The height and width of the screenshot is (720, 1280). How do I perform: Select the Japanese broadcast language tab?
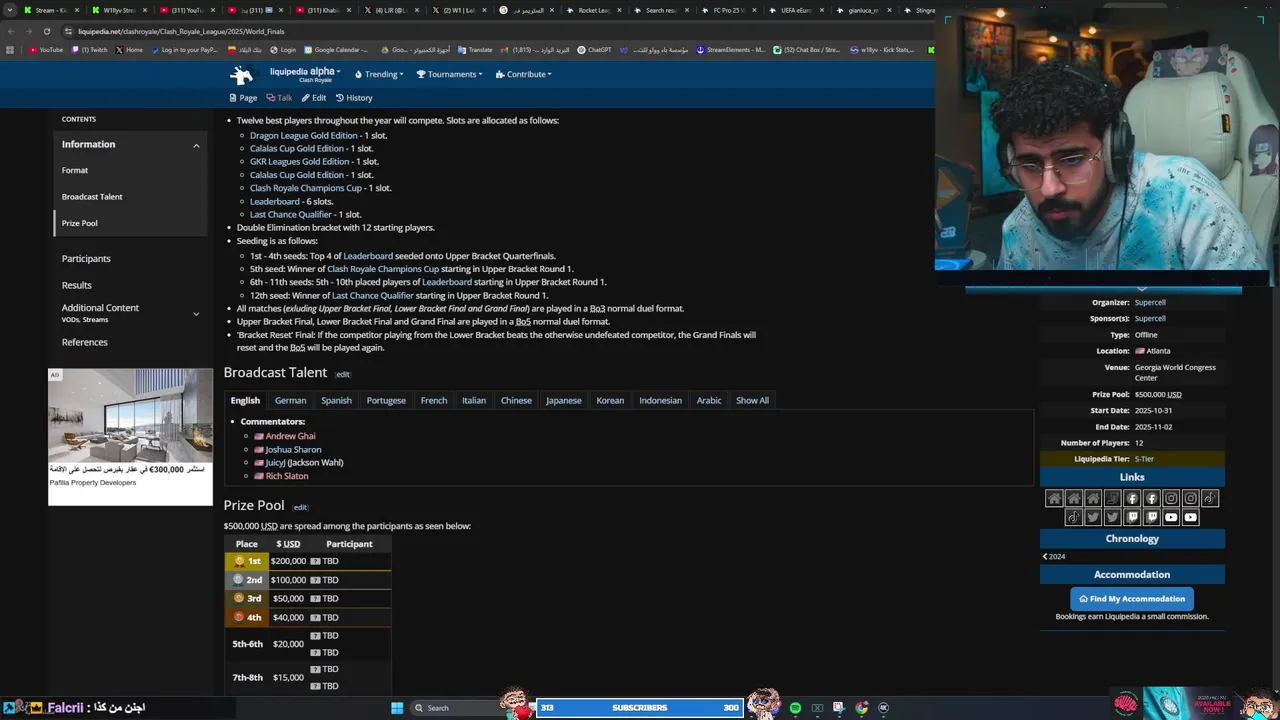coord(563,400)
